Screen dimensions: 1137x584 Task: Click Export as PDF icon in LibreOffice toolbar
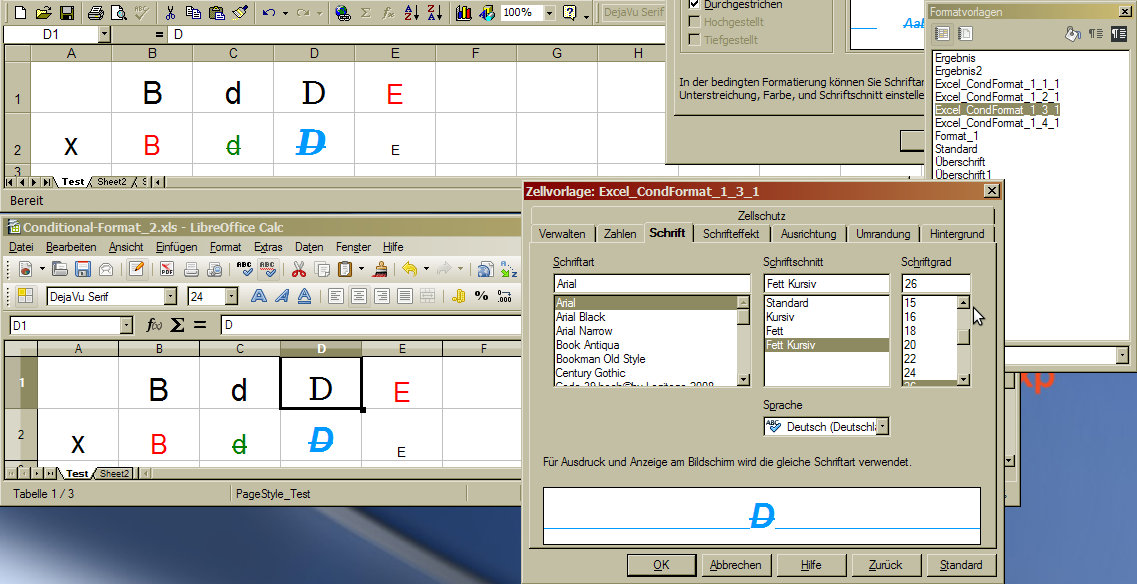[167, 269]
